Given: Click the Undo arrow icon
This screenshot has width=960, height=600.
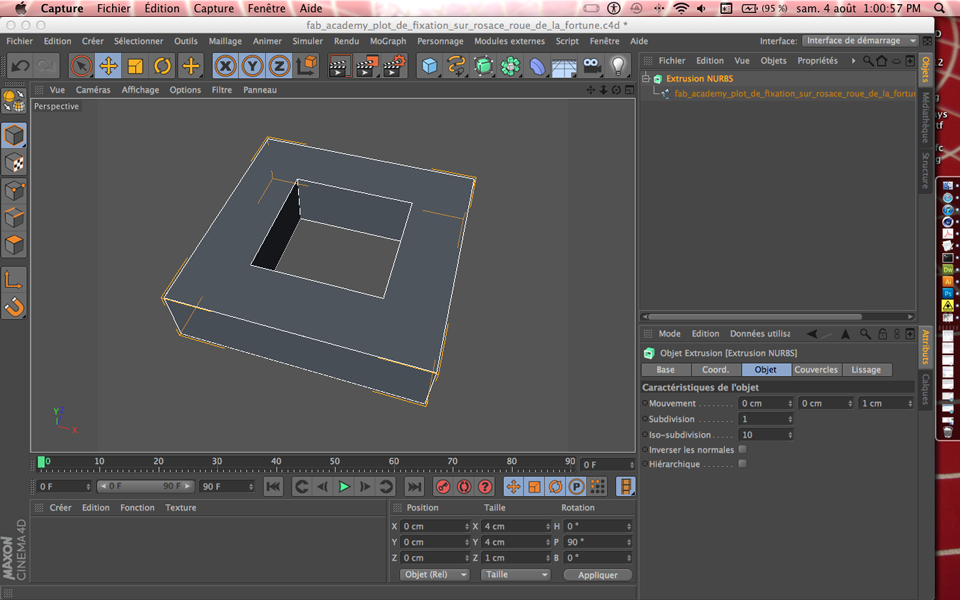Looking at the screenshot, I should point(20,67).
